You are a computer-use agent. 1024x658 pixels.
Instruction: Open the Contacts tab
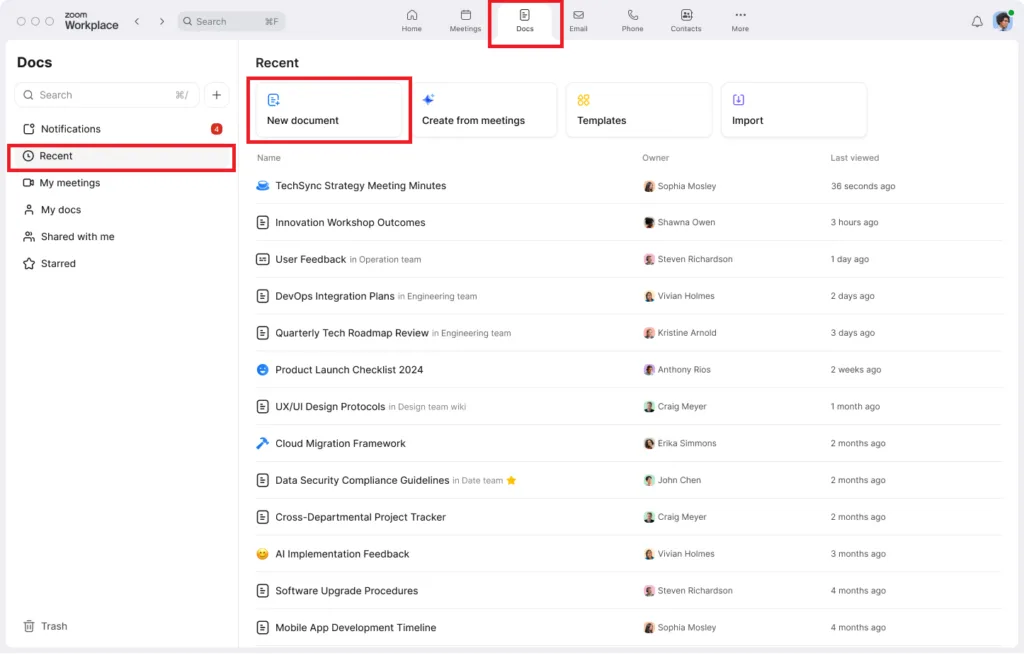tap(686, 21)
